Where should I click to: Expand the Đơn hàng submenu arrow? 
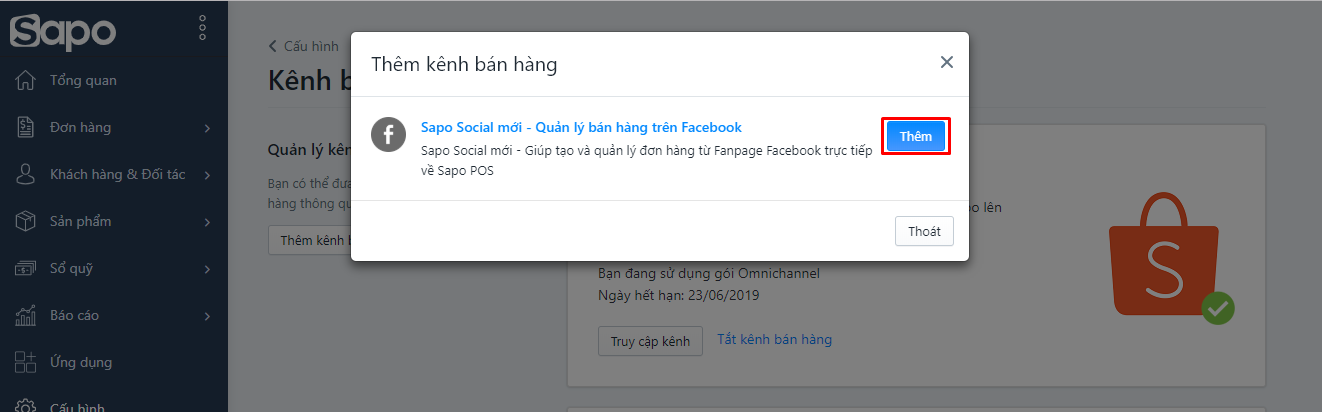[x=207, y=128]
